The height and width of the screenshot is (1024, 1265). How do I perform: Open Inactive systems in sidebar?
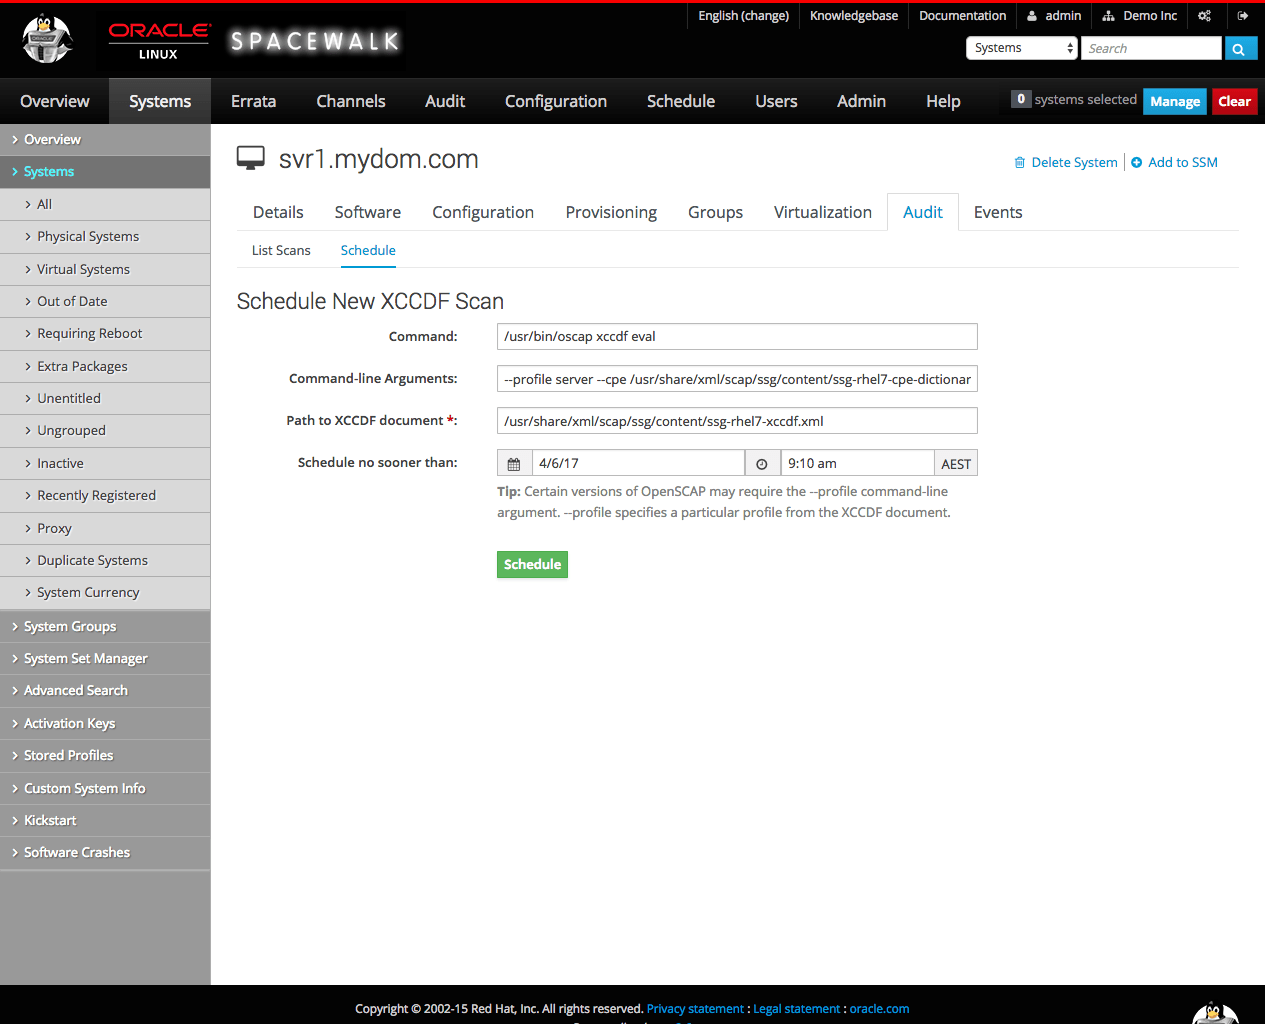(x=60, y=464)
